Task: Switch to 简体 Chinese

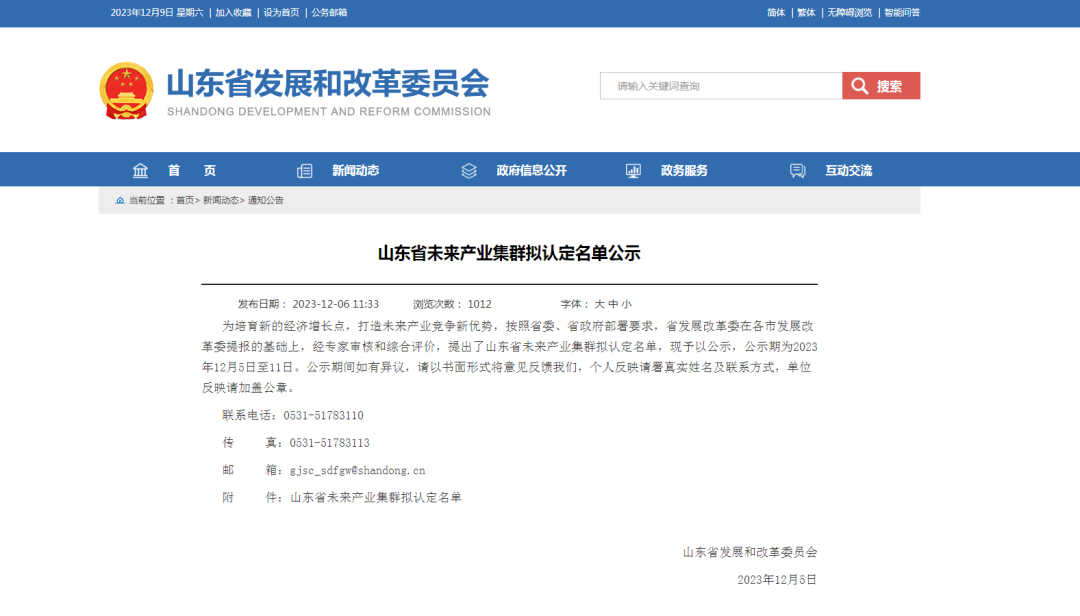Action: [776, 12]
